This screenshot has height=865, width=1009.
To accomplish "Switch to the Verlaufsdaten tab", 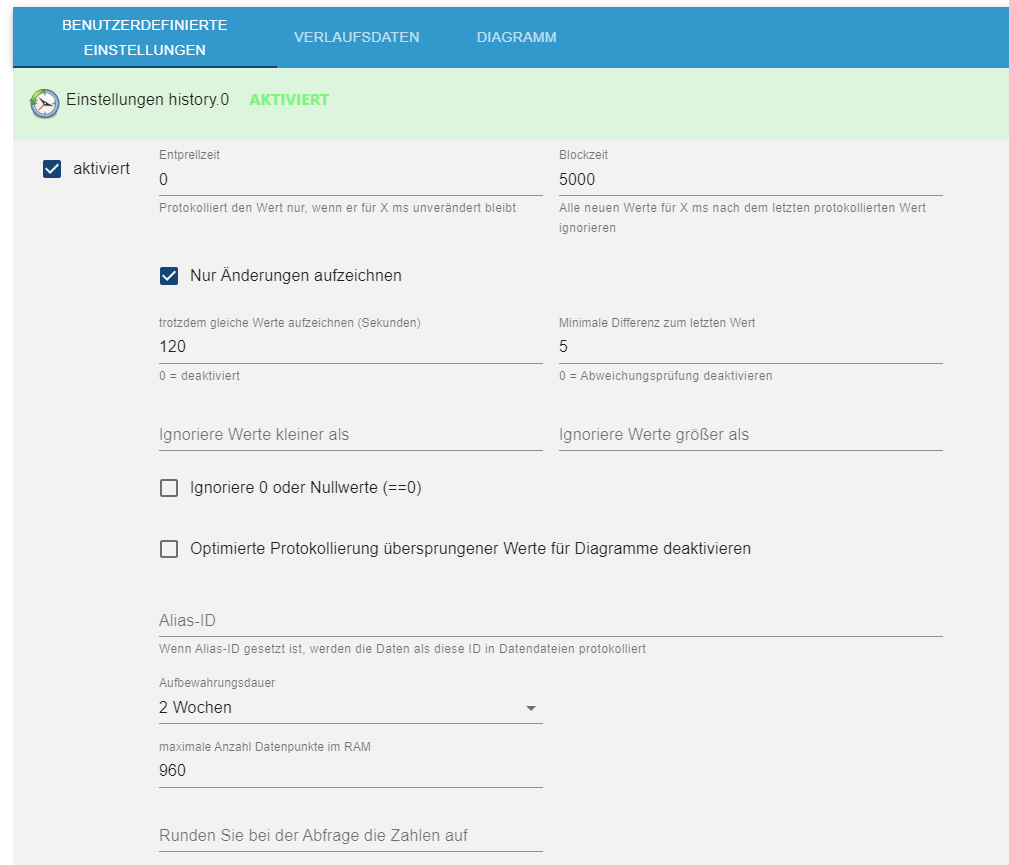I will click(356, 37).
